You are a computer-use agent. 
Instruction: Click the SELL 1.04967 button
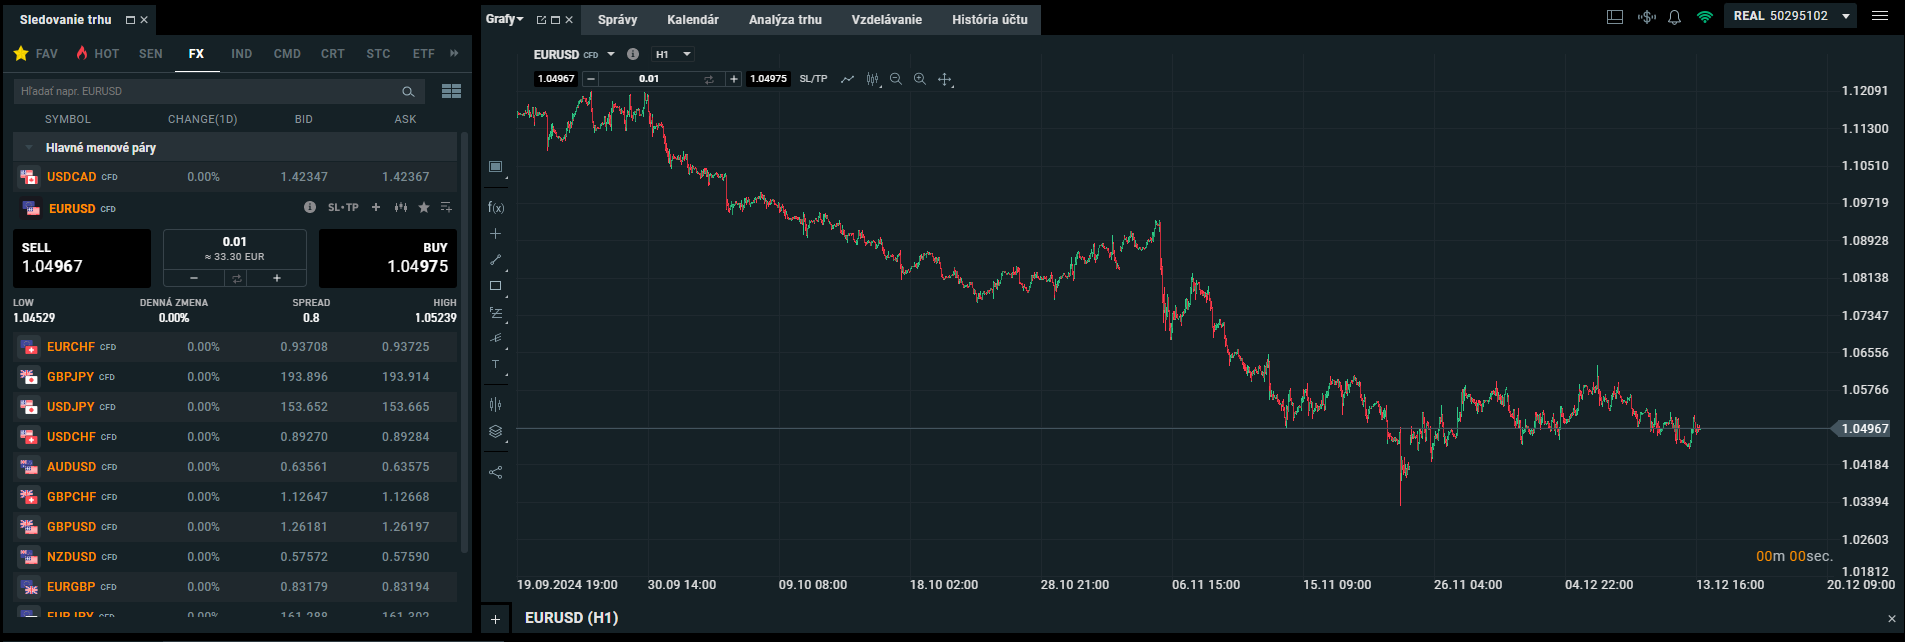click(82, 258)
